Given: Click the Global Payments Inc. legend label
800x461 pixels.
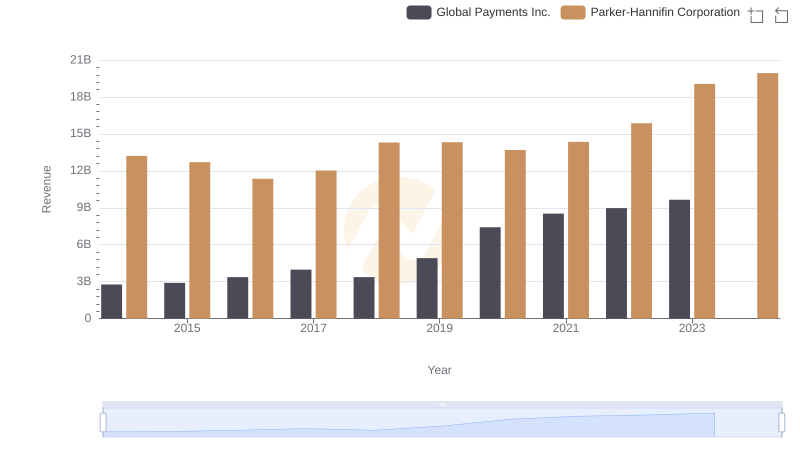Looking at the screenshot, I should (493, 12).
